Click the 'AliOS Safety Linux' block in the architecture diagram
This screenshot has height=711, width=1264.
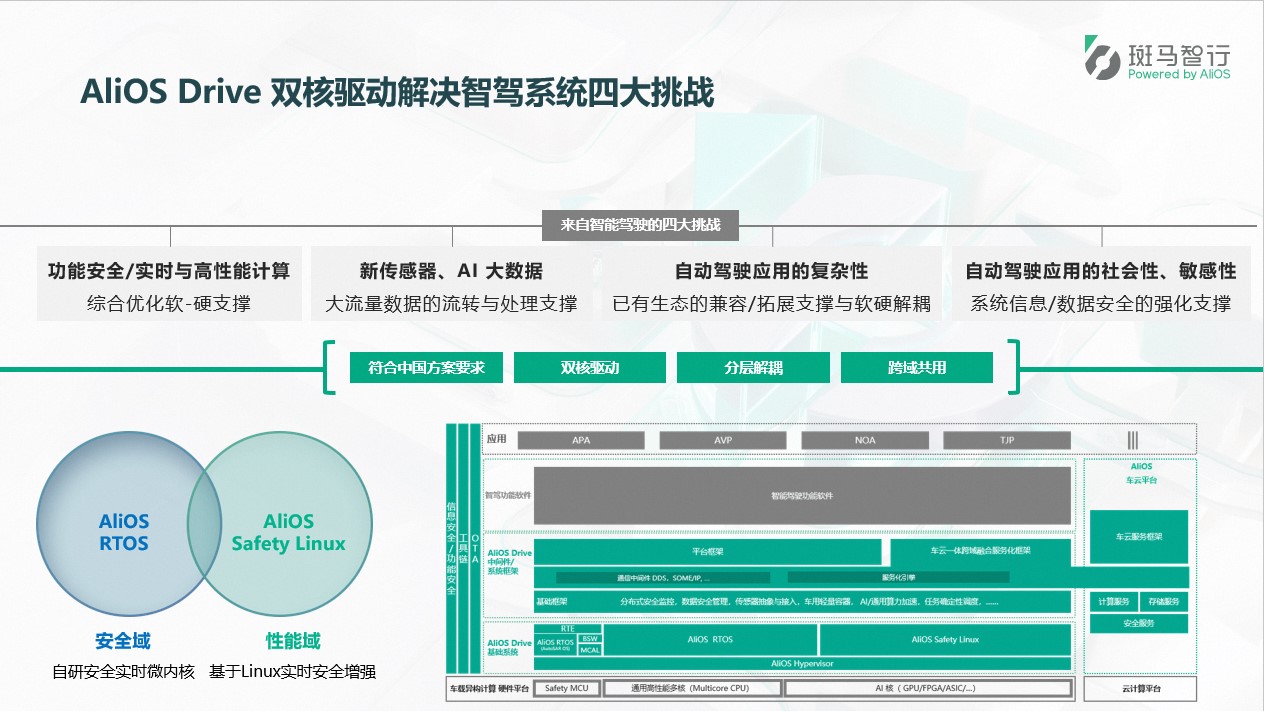coord(945,639)
